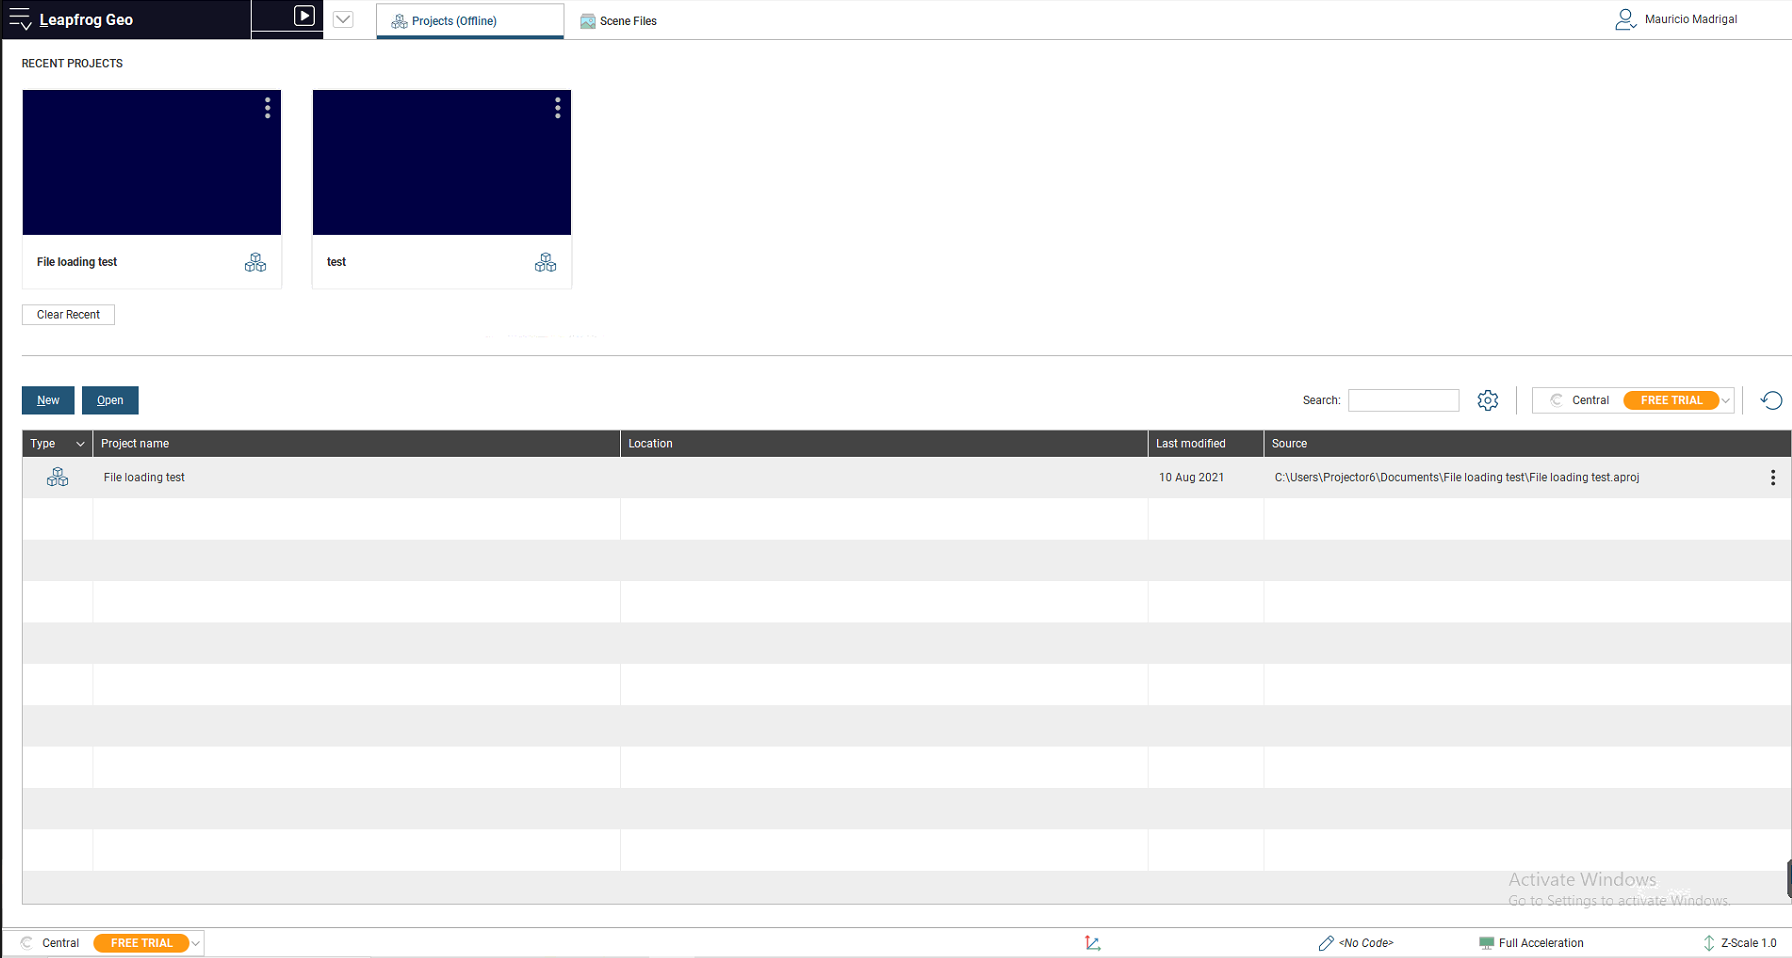This screenshot has height=958, width=1792.
Task: Expand the Type column dropdown arrow
Action: click(x=80, y=444)
